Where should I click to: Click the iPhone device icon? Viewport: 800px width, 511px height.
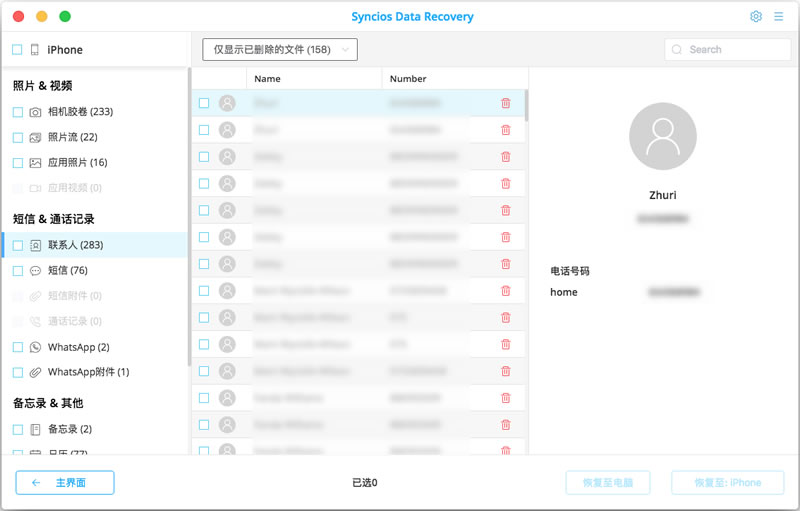pos(35,49)
